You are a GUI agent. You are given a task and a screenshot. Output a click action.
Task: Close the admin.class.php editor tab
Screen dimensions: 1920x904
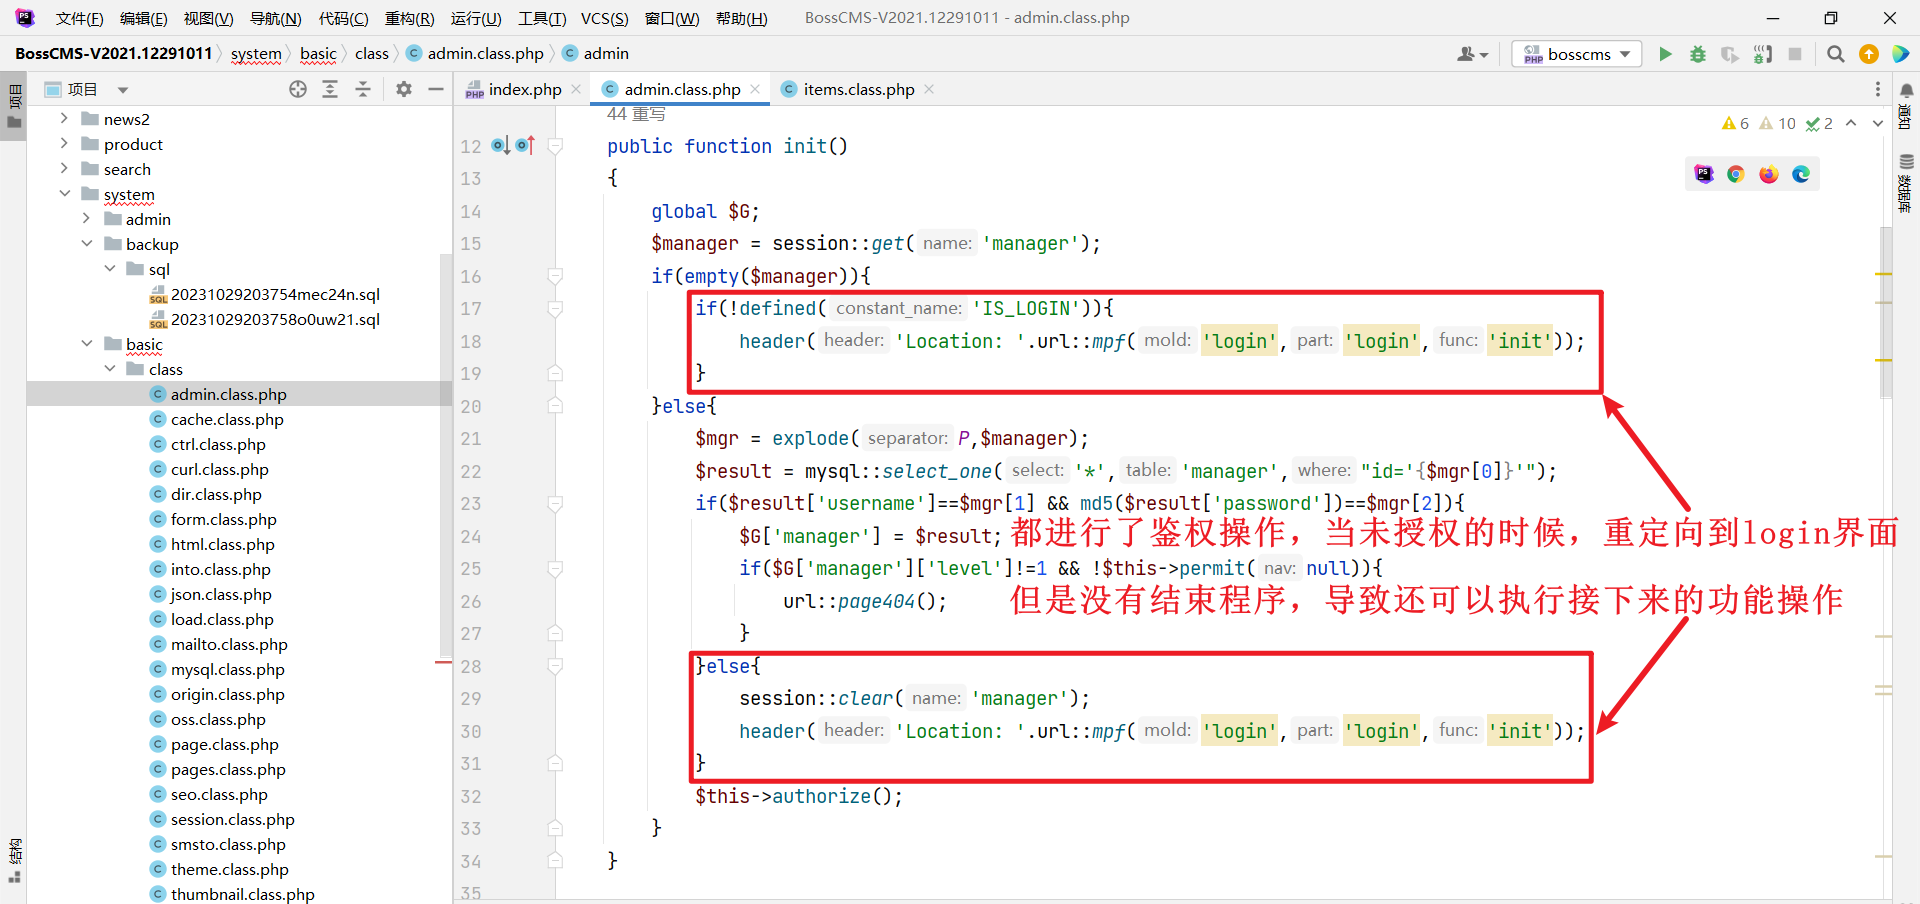tap(755, 89)
